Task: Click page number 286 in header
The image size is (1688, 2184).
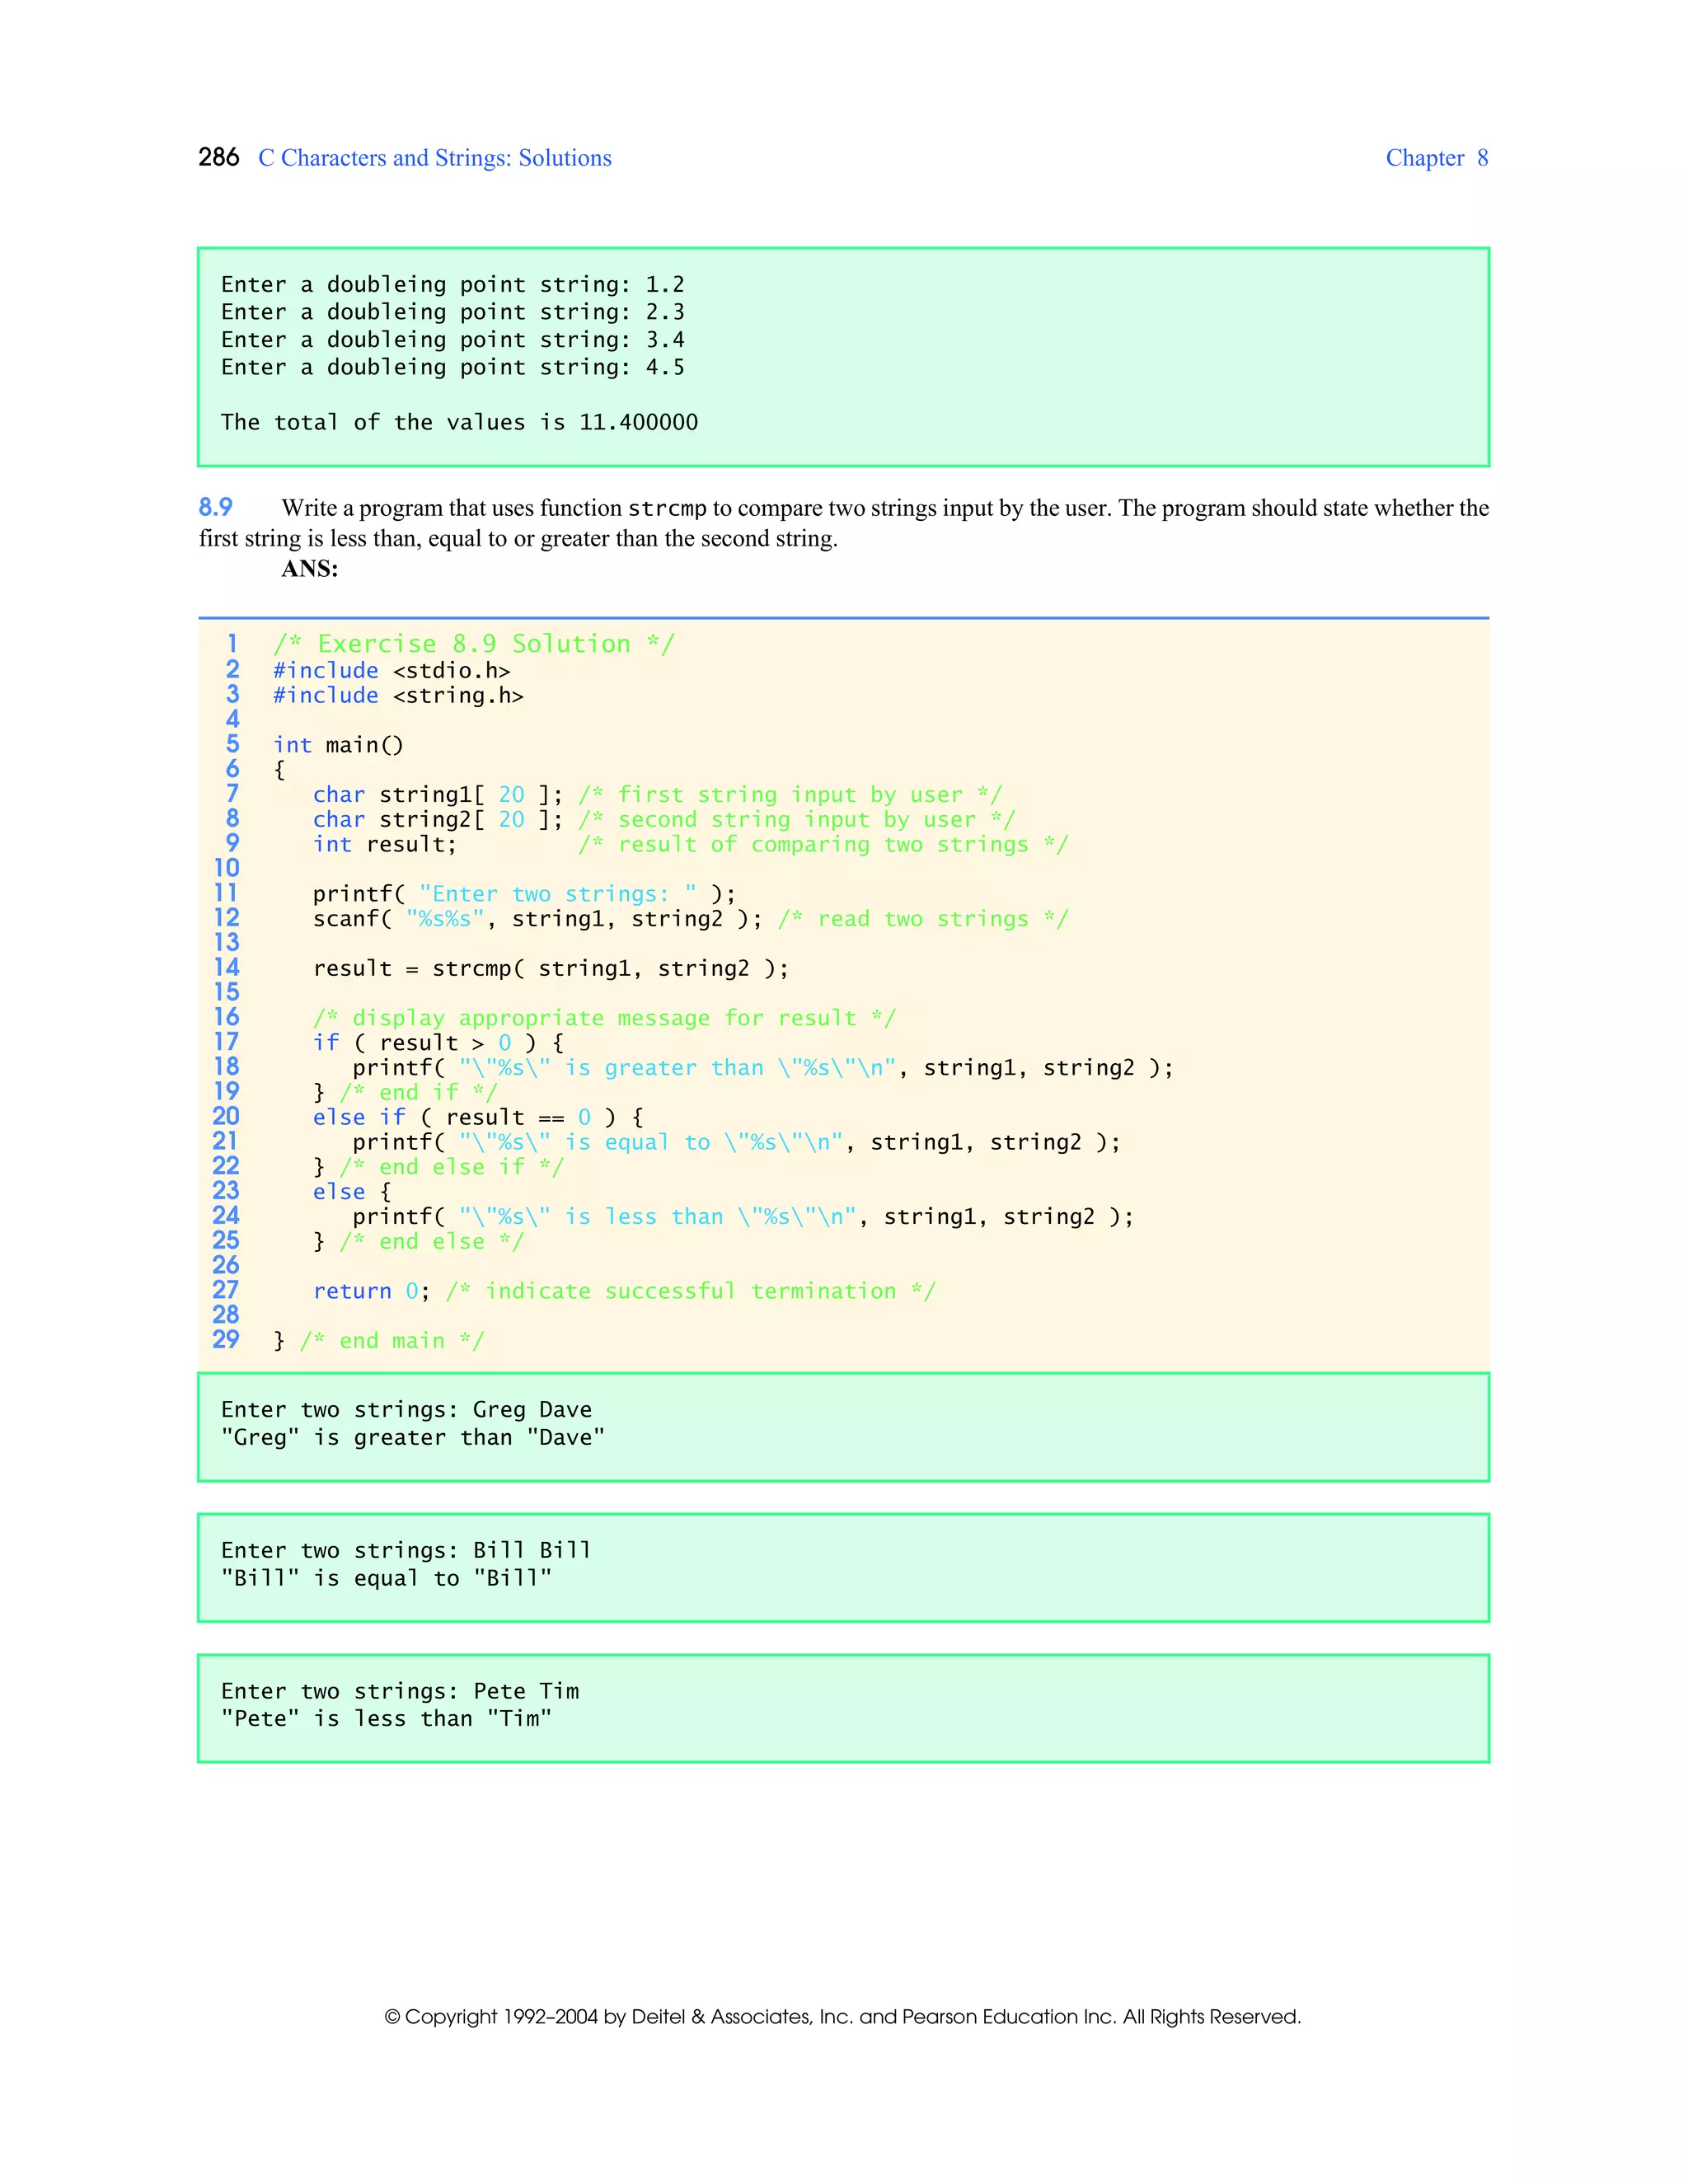Action: pos(218,157)
